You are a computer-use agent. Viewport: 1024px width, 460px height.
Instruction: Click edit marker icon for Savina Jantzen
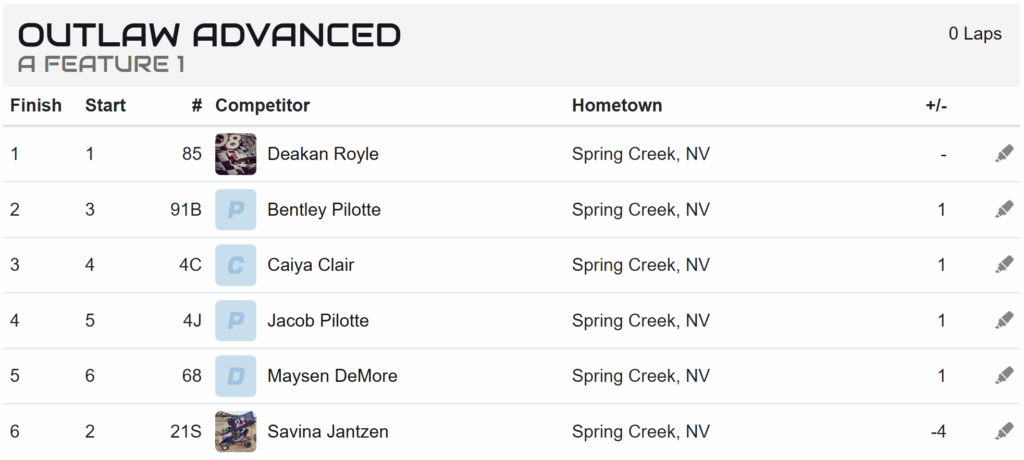[x=1004, y=431]
